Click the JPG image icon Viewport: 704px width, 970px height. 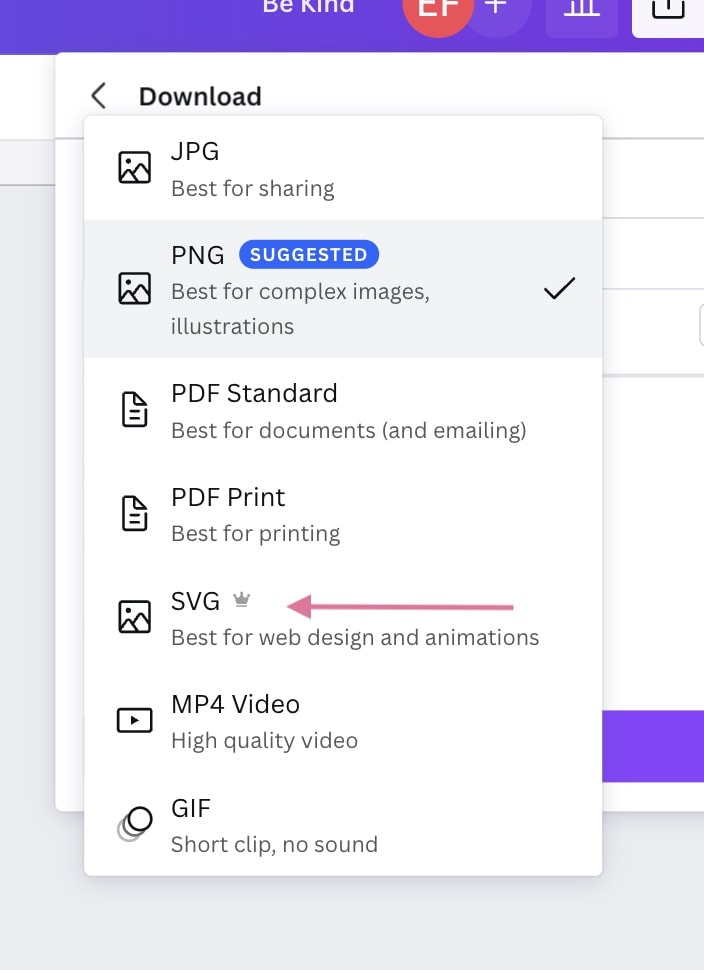coord(134,168)
